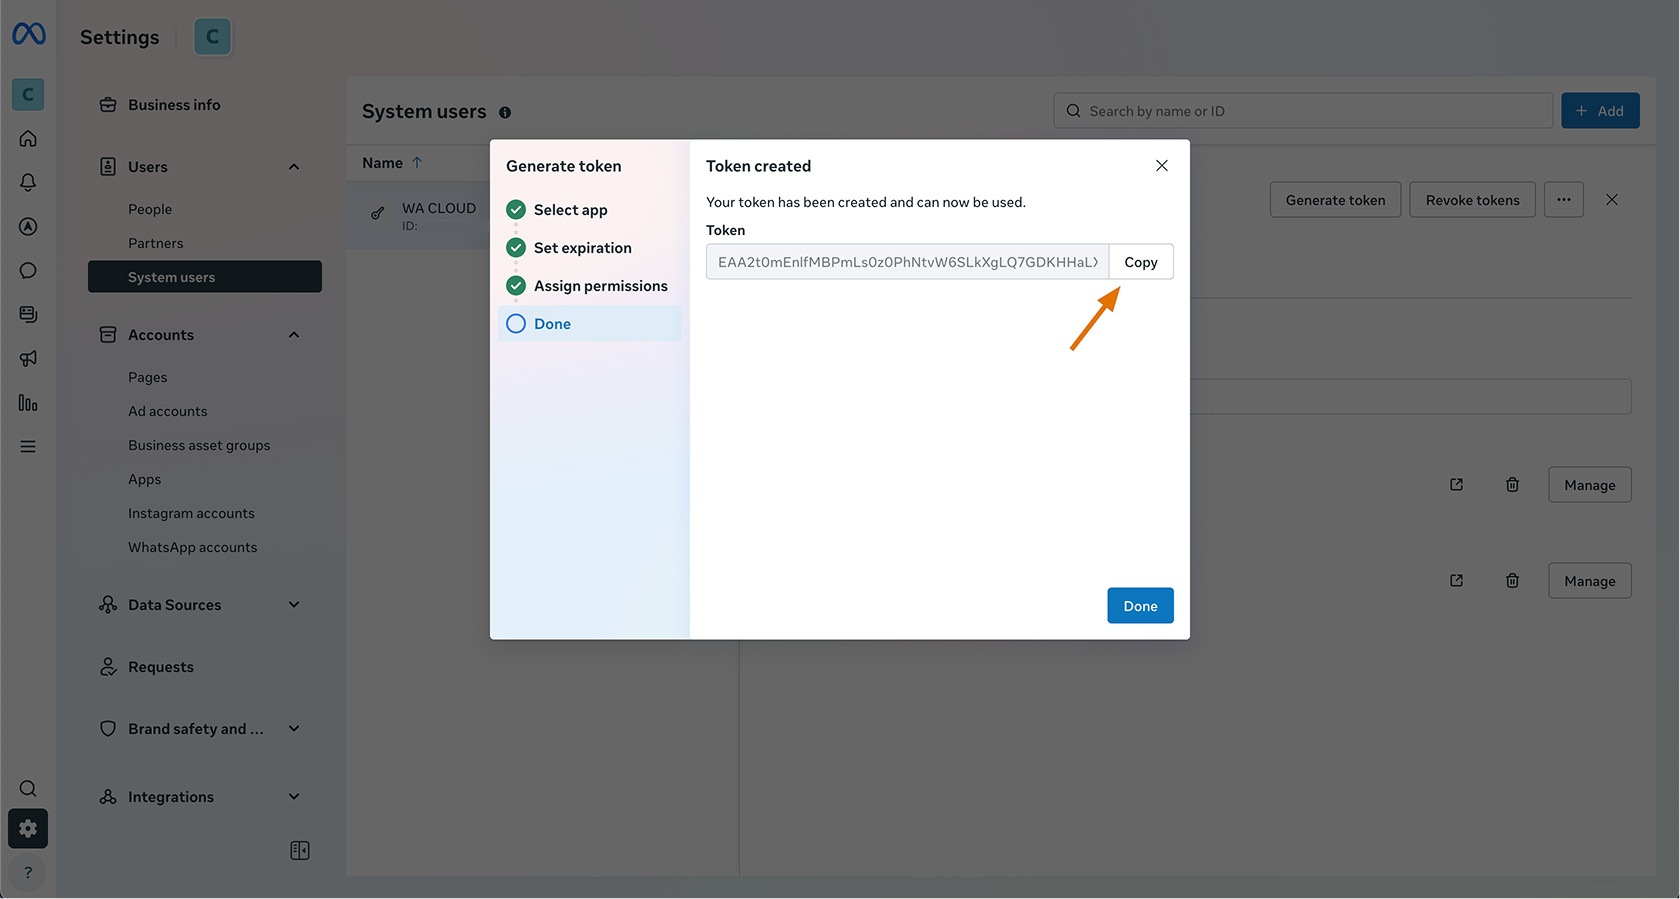The image size is (1680, 899).
Task: Click the Meta logo icon
Action: [x=29, y=35]
